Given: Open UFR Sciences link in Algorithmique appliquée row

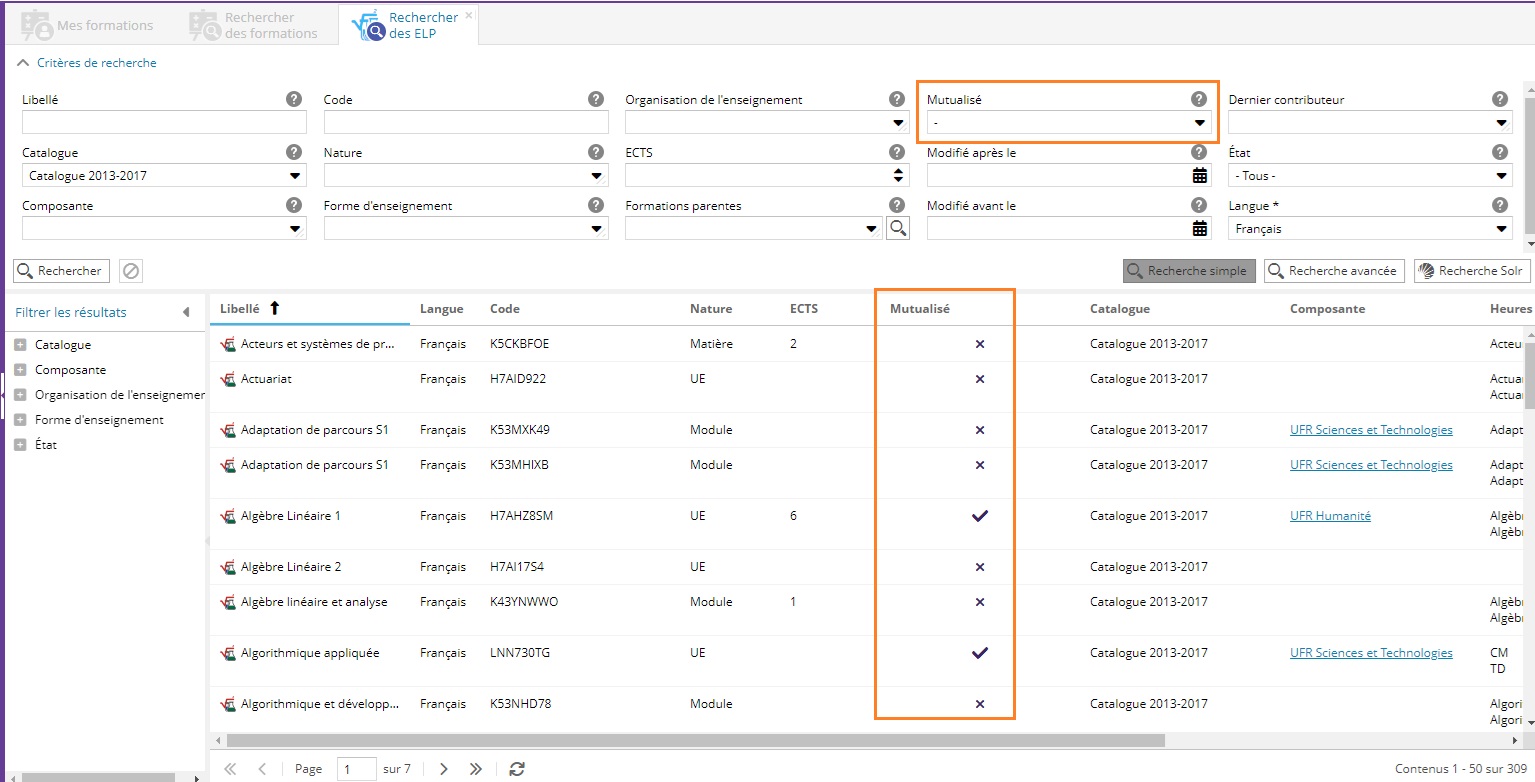Looking at the screenshot, I should [1371, 653].
